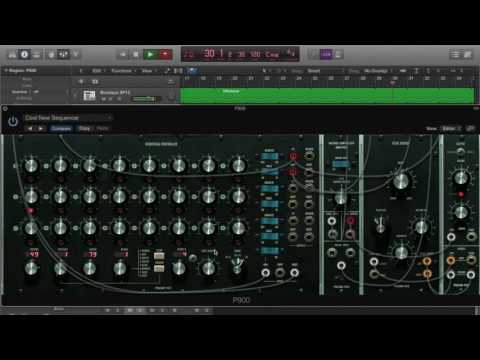Open the plugin View Editor dropdown
Viewport: 480px width, 360px height.
click(451, 128)
